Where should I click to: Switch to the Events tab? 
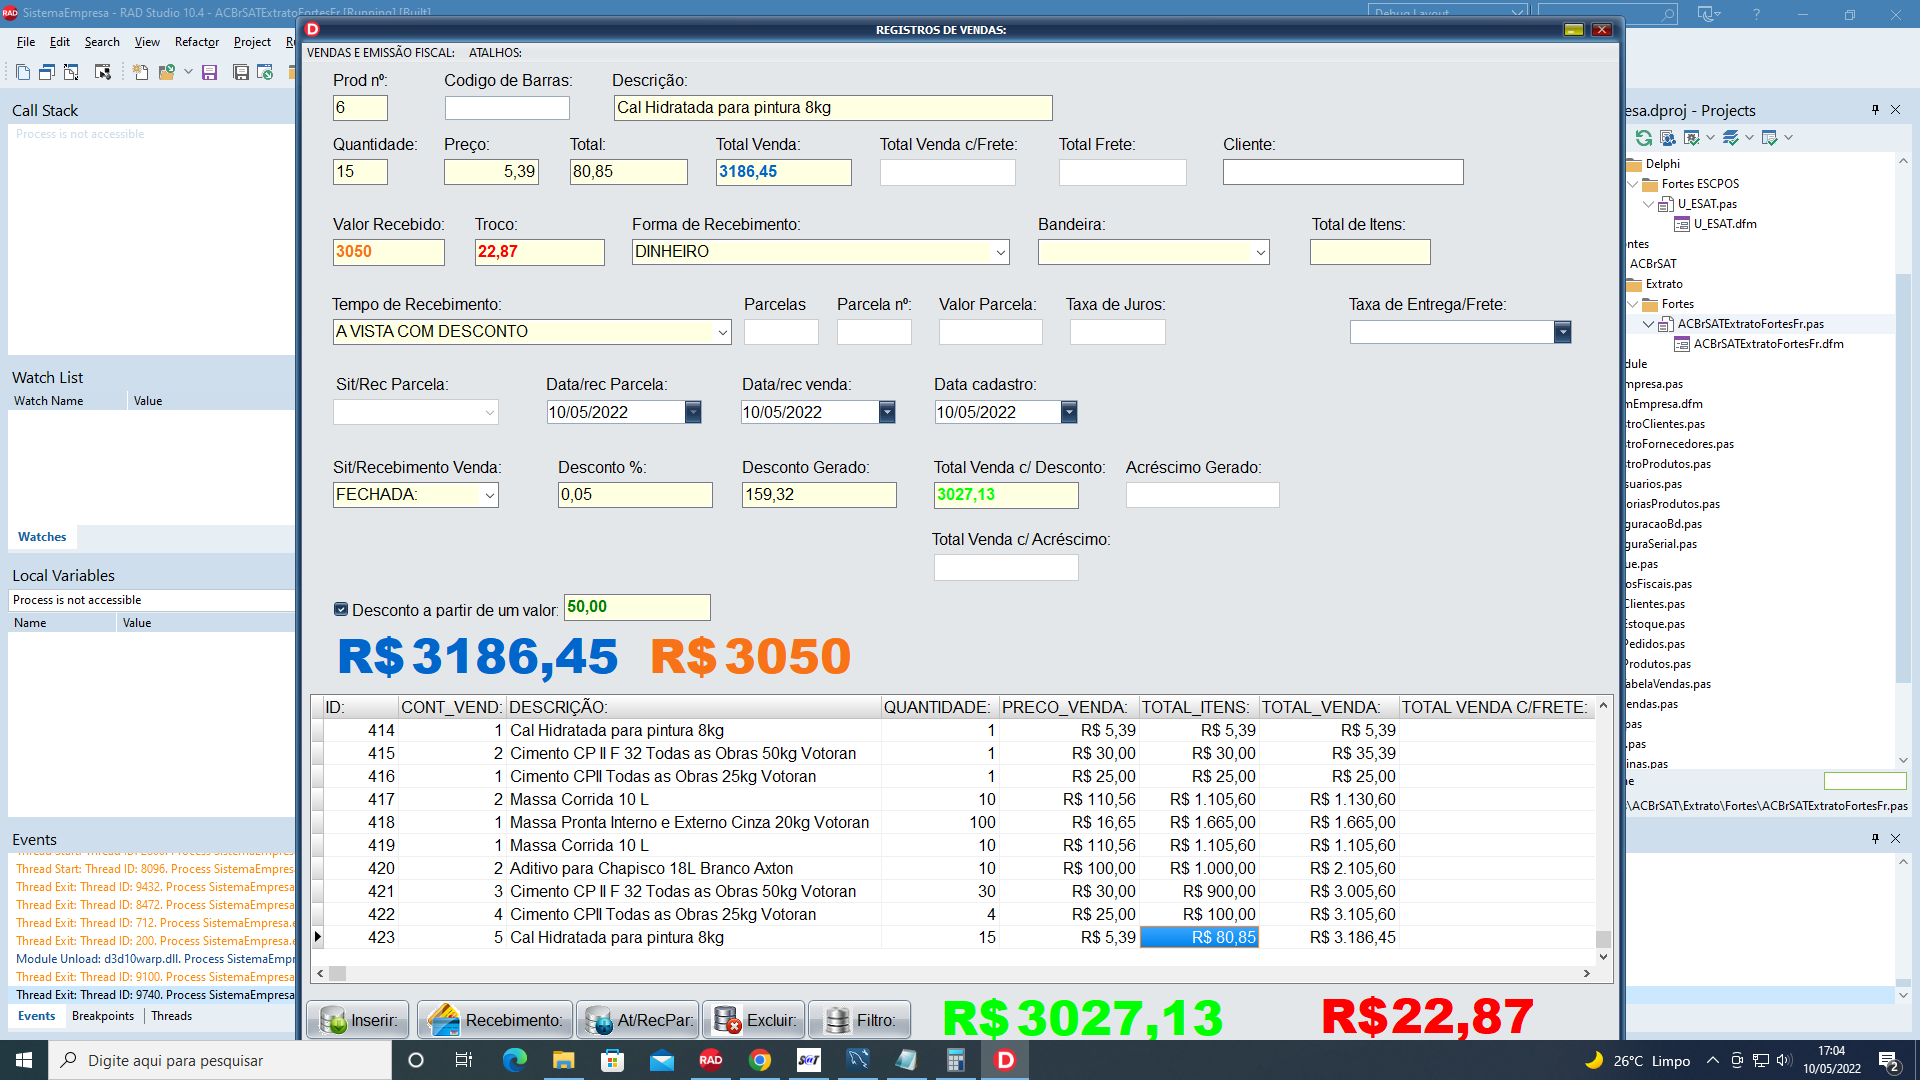[x=37, y=1016]
